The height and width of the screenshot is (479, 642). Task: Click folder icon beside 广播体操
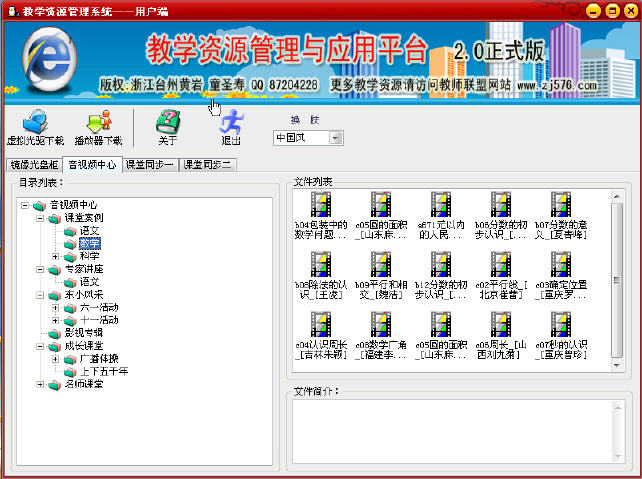[70, 359]
